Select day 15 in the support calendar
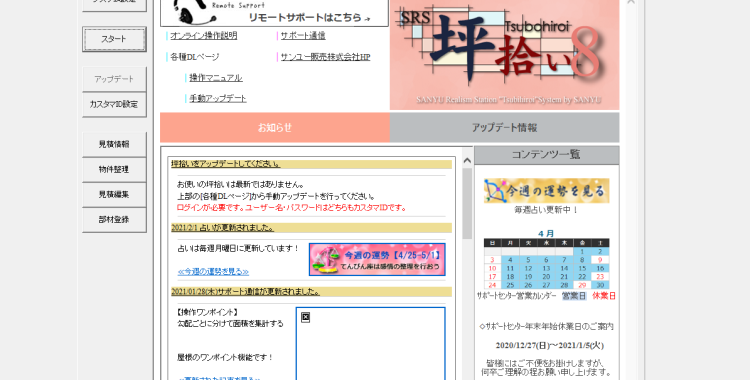 pos(582,268)
